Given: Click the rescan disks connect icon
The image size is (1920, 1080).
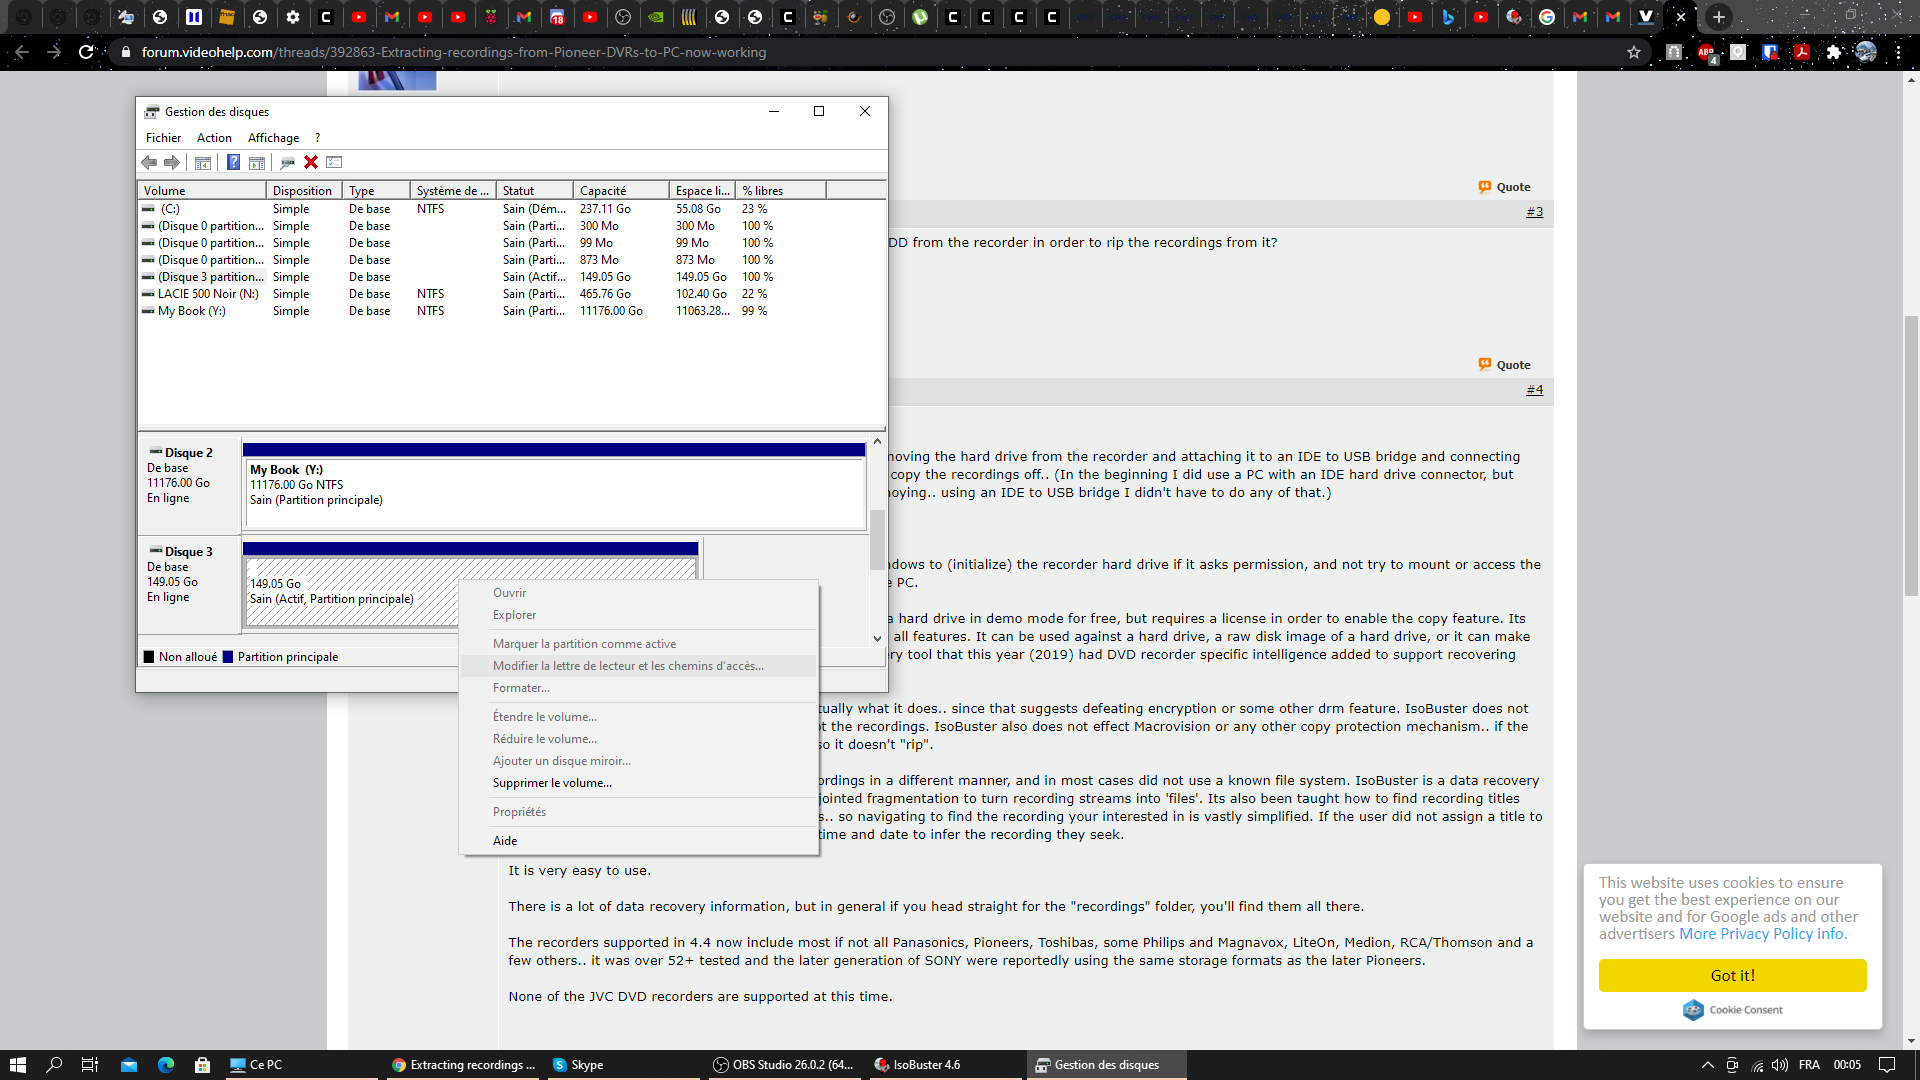Looking at the screenshot, I should 287,162.
